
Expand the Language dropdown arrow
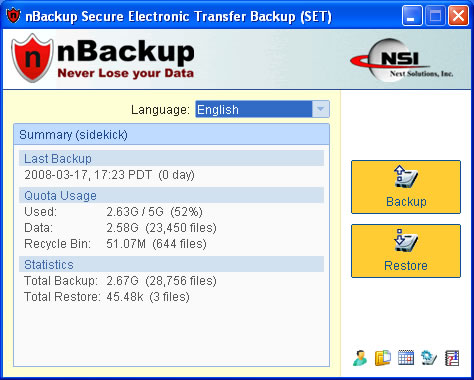pos(320,109)
